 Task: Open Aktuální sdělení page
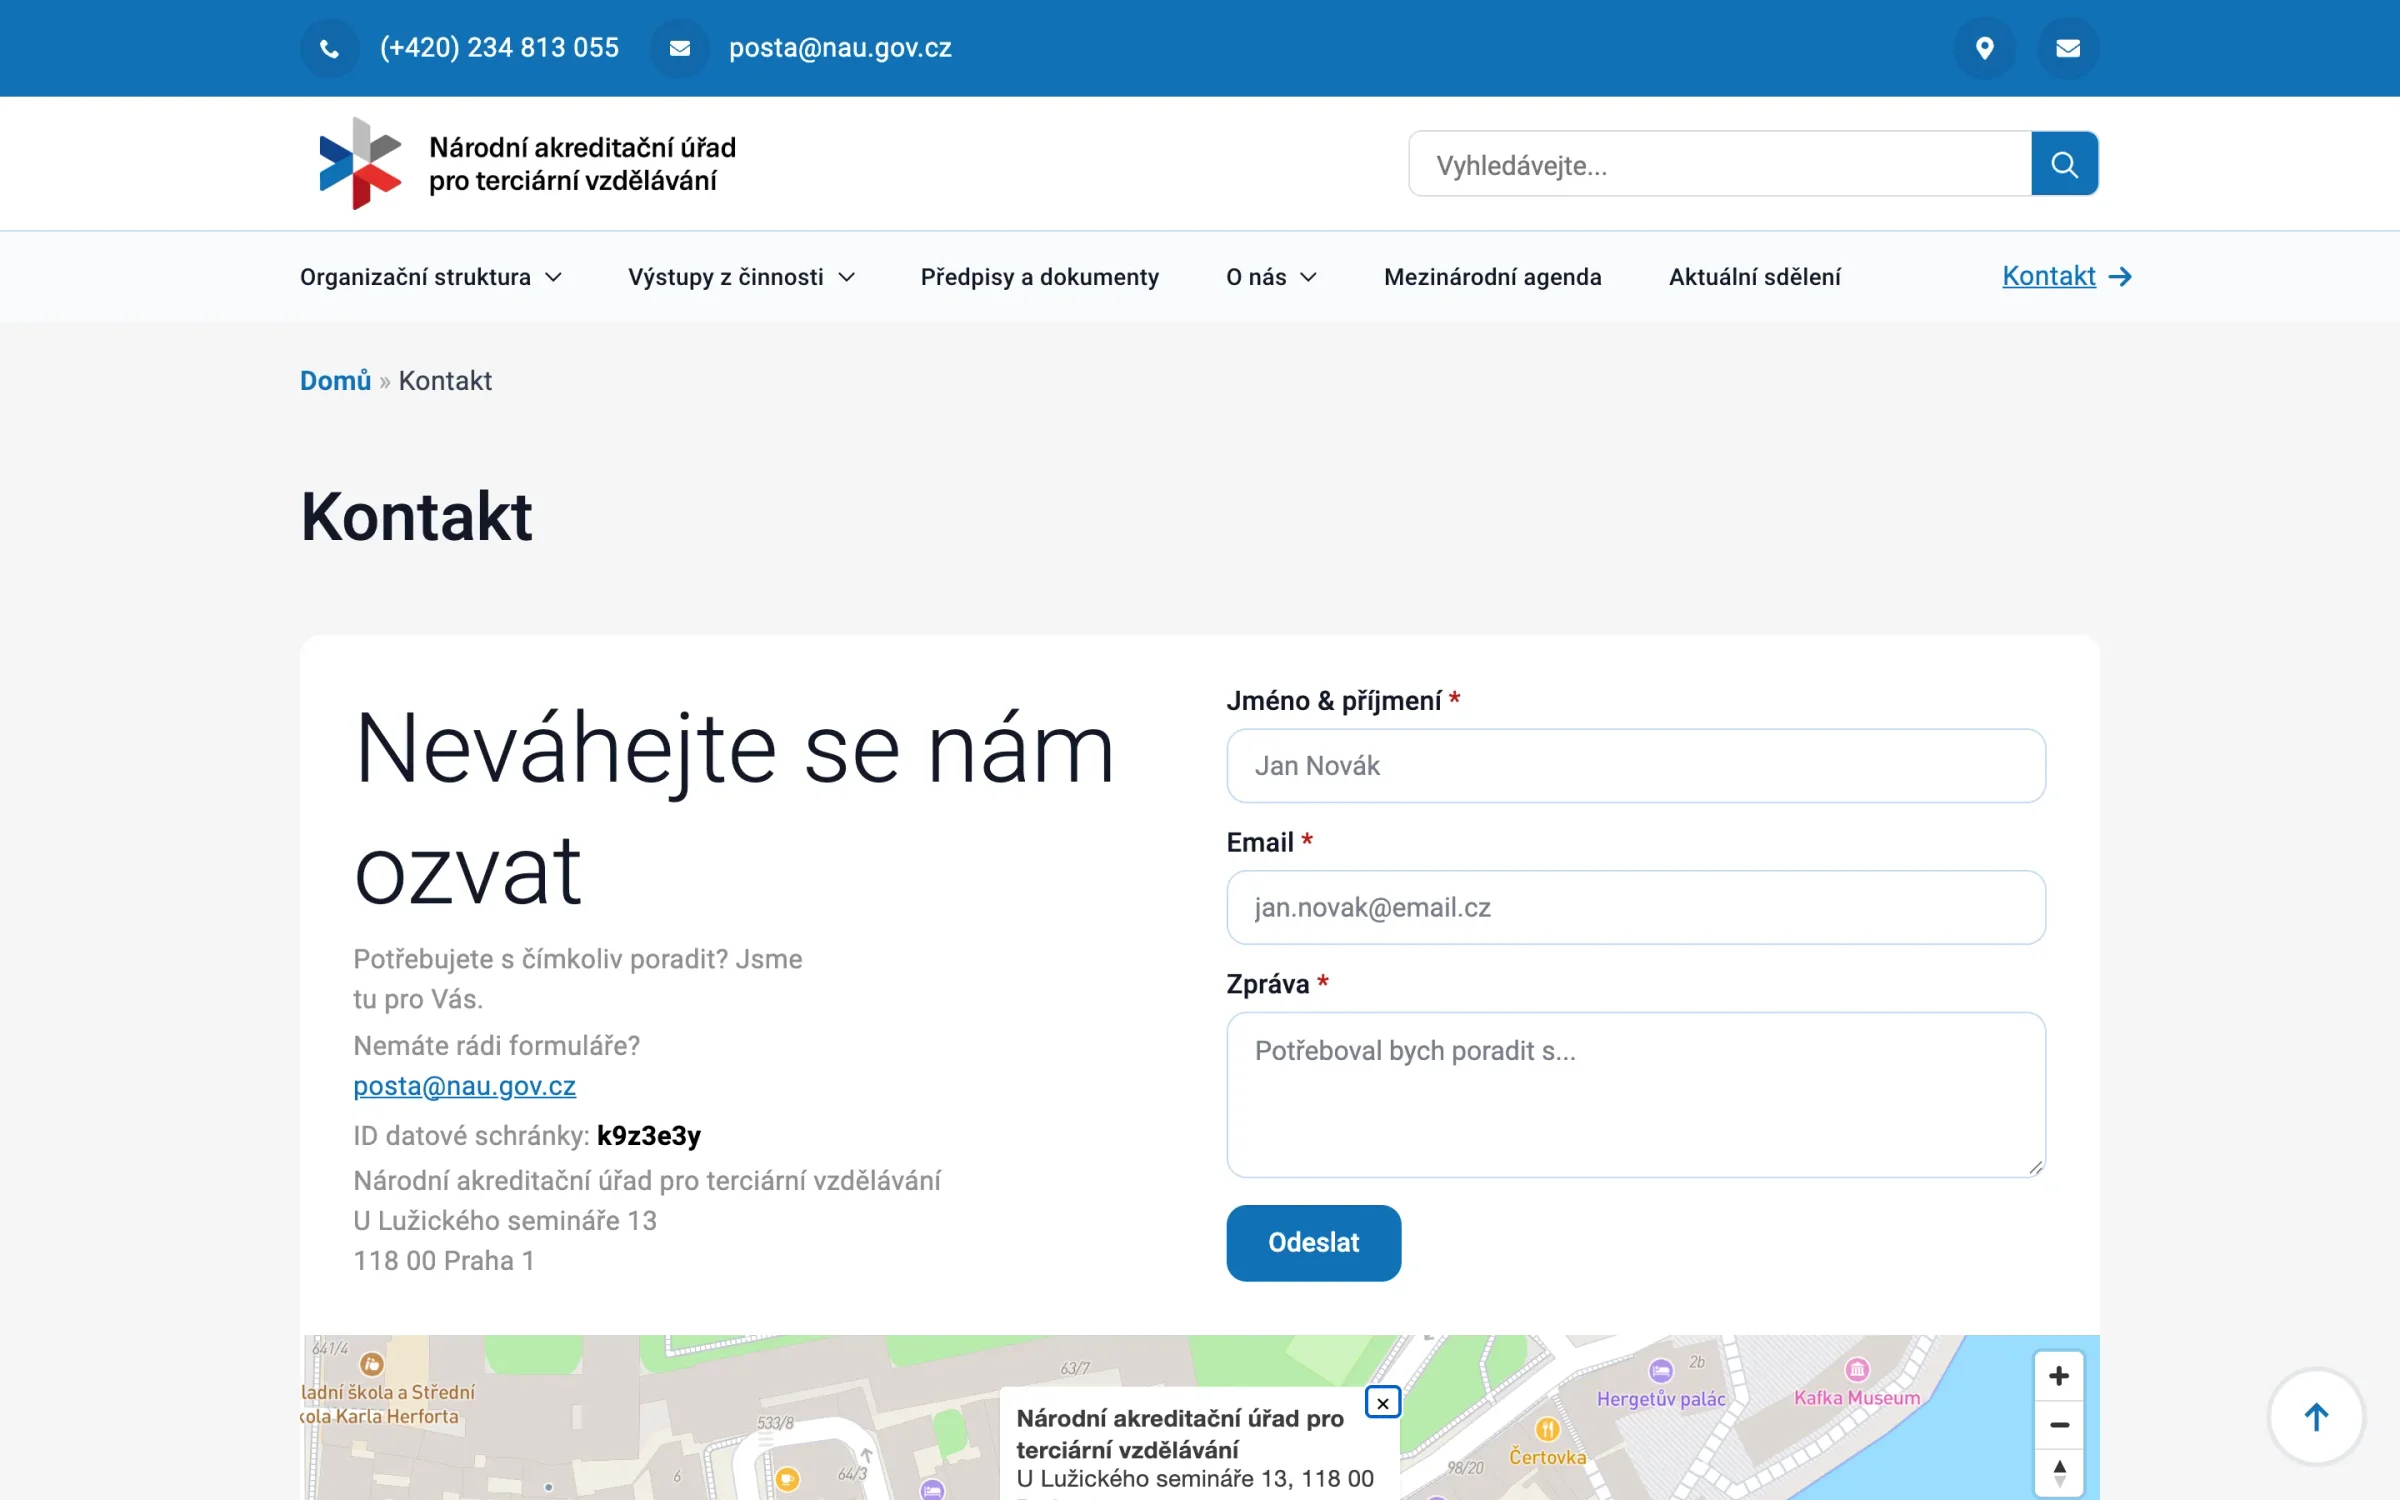point(1754,277)
